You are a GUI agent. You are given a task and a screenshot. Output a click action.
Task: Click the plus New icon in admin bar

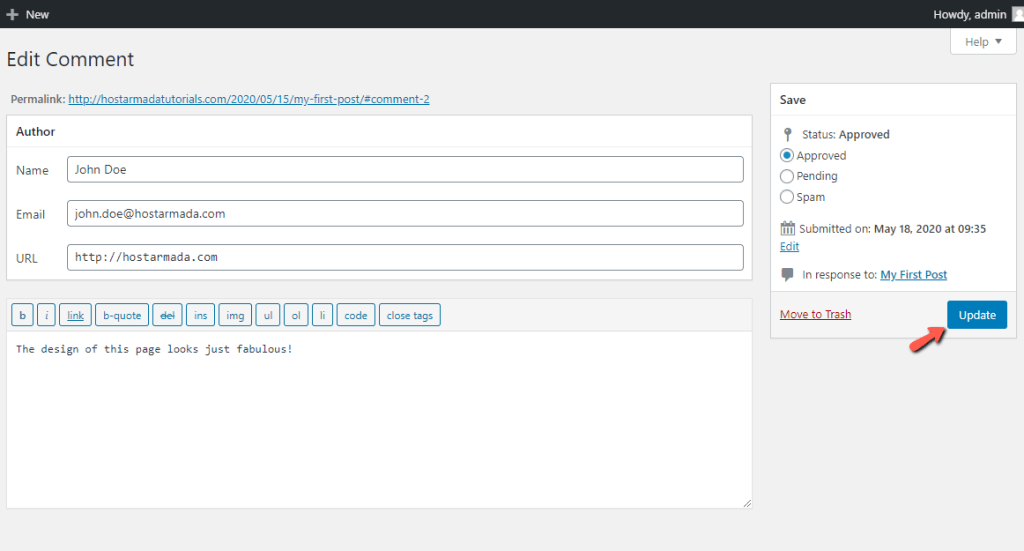pyautogui.click(x=12, y=14)
